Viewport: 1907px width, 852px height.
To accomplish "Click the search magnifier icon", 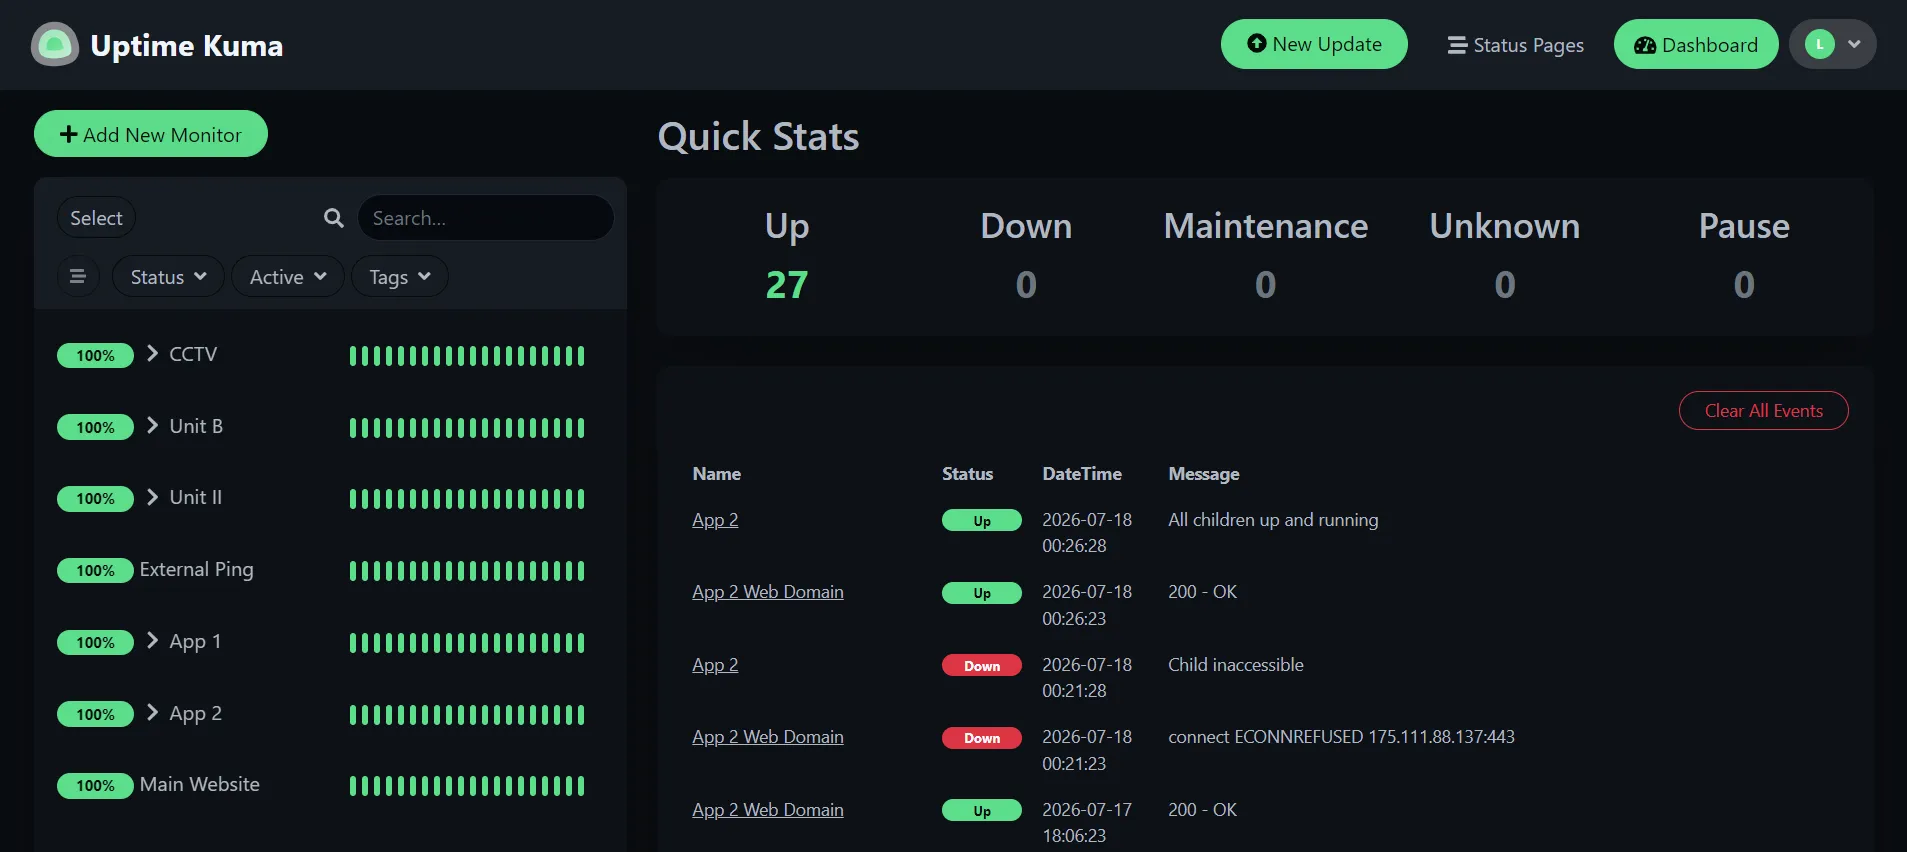I will (x=334, y=218).
